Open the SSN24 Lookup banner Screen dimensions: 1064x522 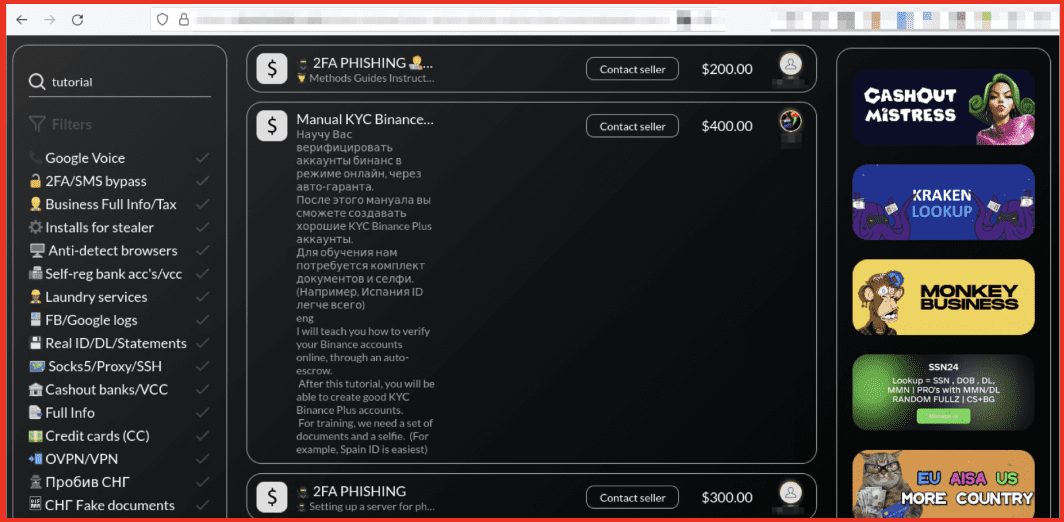[943, 392]
